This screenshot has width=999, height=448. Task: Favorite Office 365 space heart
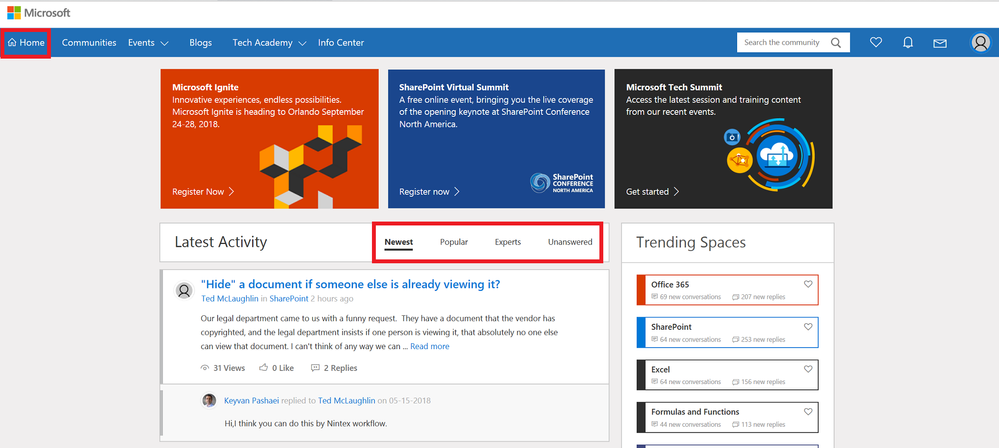tap(808, 284)
